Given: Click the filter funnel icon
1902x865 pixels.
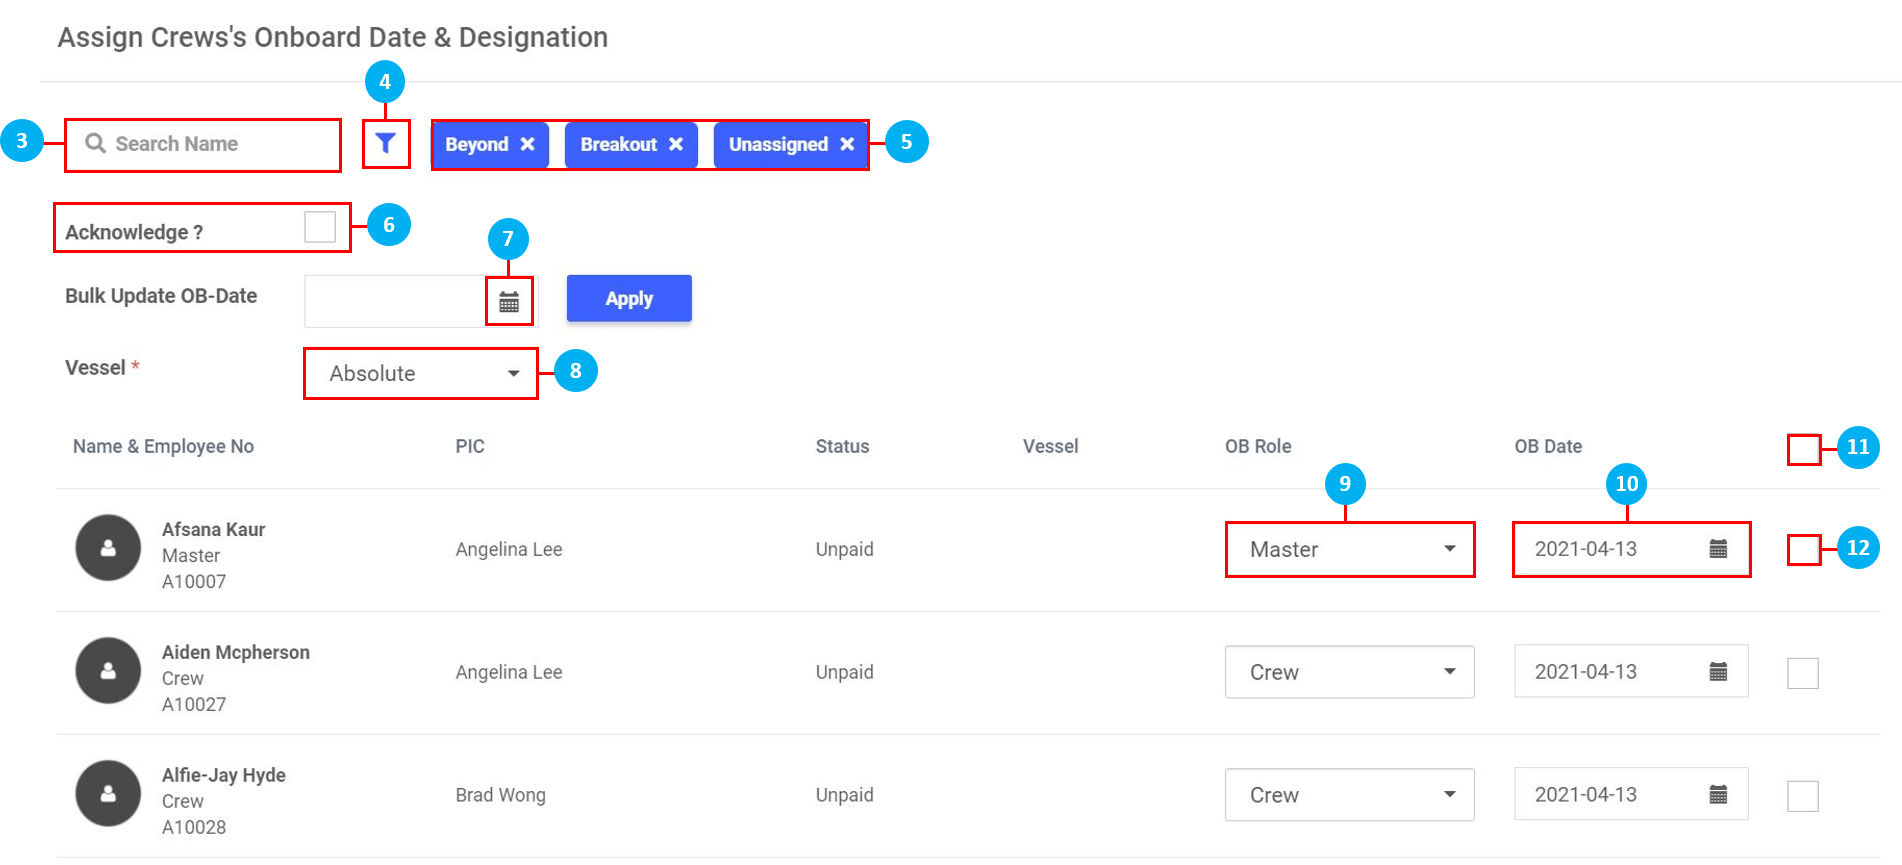Looking at the screenshot, I should 385,144.
